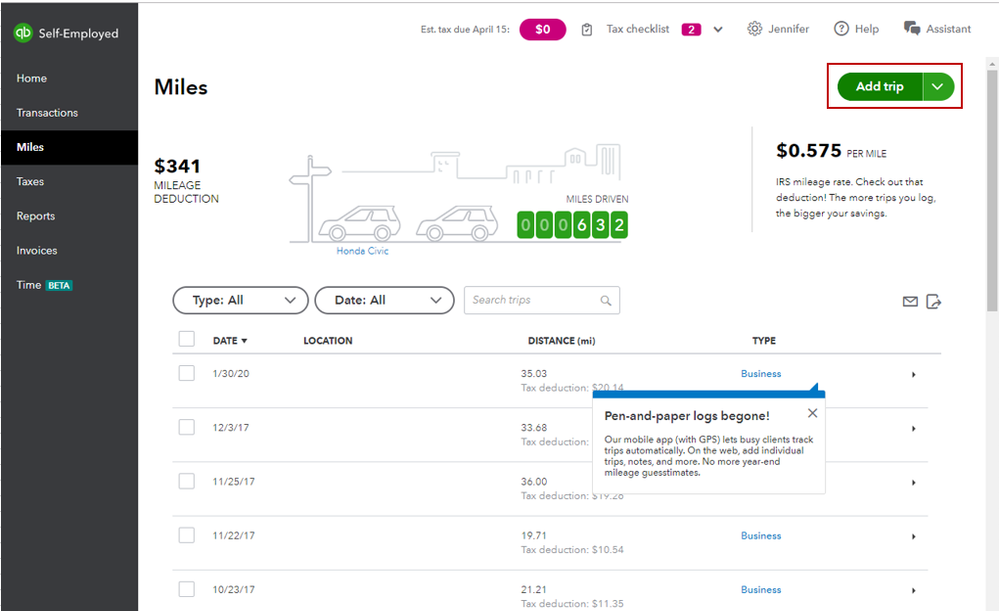This screenshot has width=999, height=611.
Task: Click the first car illustration above Honda Civic
Action: [x=359, y=224]
